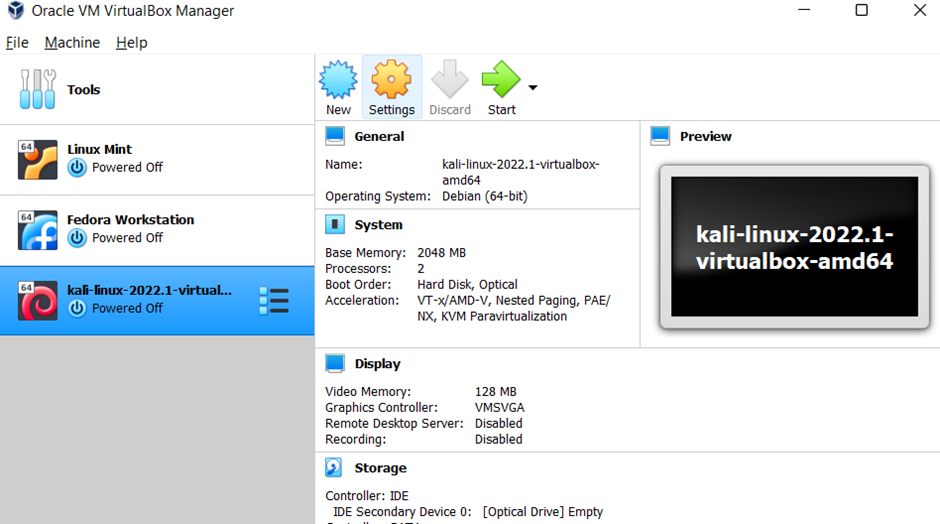Click Remote Desktop Server Disabled value
Screen dimensions: 940x524
[x=499, y=423]
